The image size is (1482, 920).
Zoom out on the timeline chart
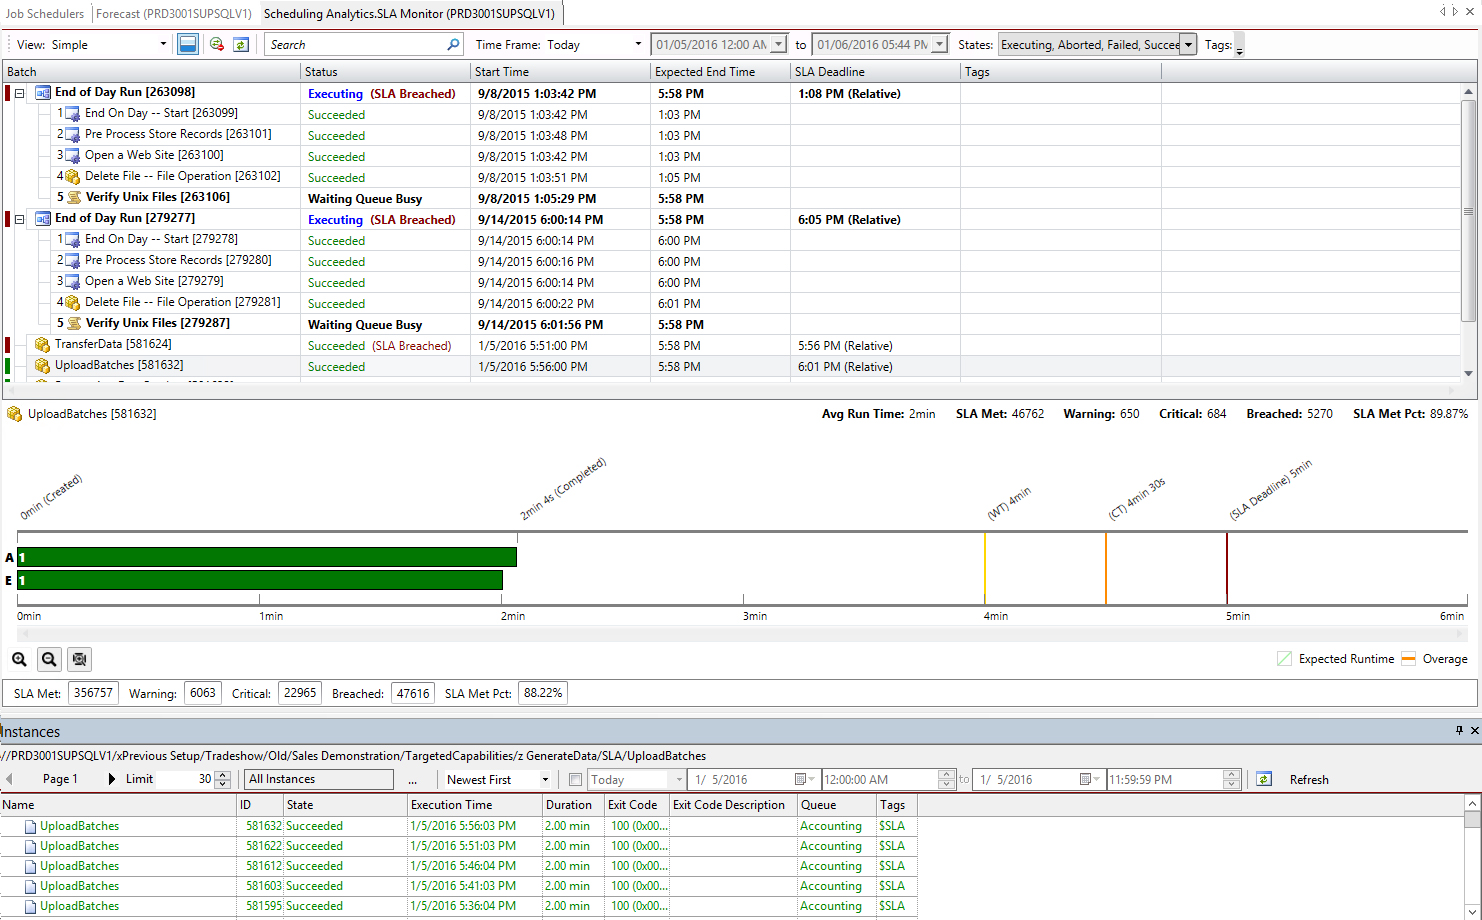(48, 659)
